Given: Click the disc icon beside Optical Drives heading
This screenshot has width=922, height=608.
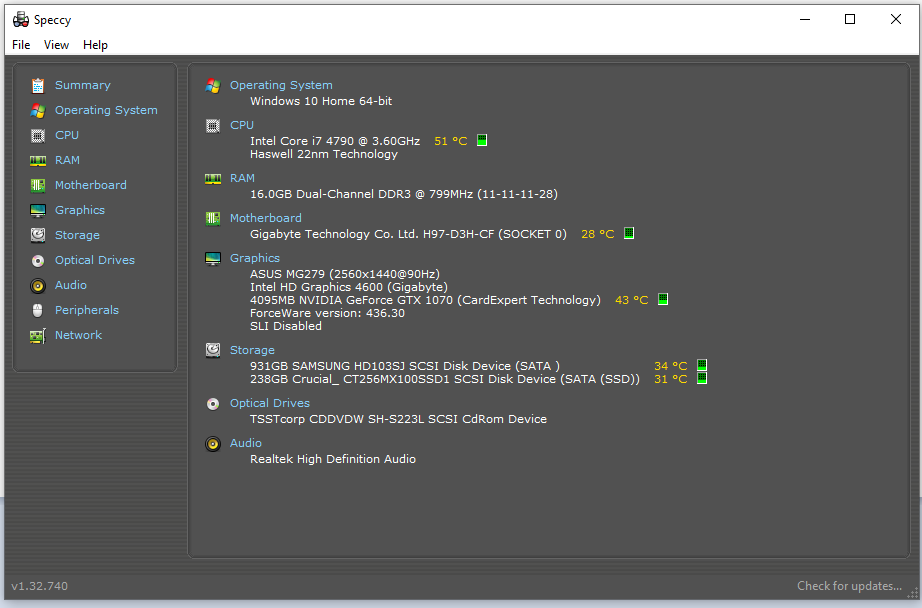Looking at the screenshot, I should [x=213, y=404].
